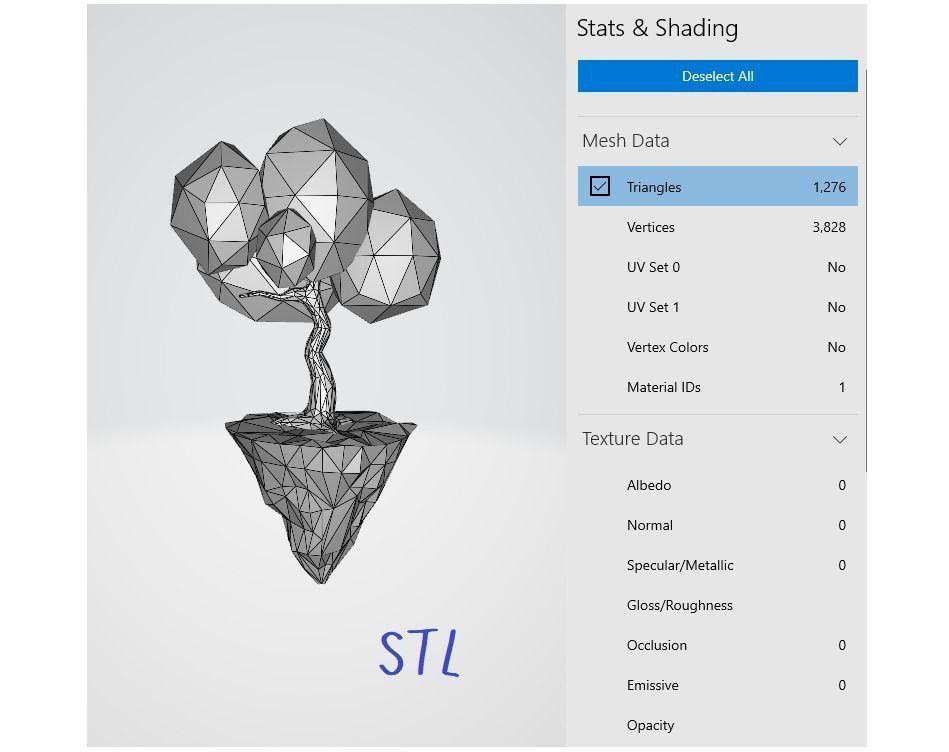The image size is (949, 752).
Task: Click the handwritten STL annotation
Action: click(420, 652)
